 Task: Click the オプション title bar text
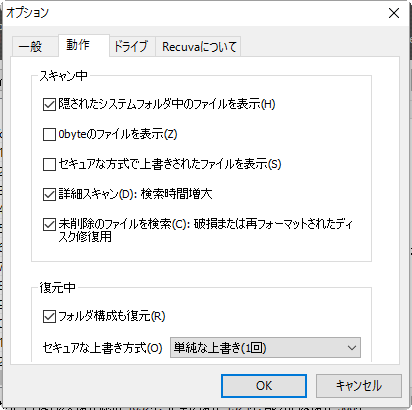click(28, 13)
